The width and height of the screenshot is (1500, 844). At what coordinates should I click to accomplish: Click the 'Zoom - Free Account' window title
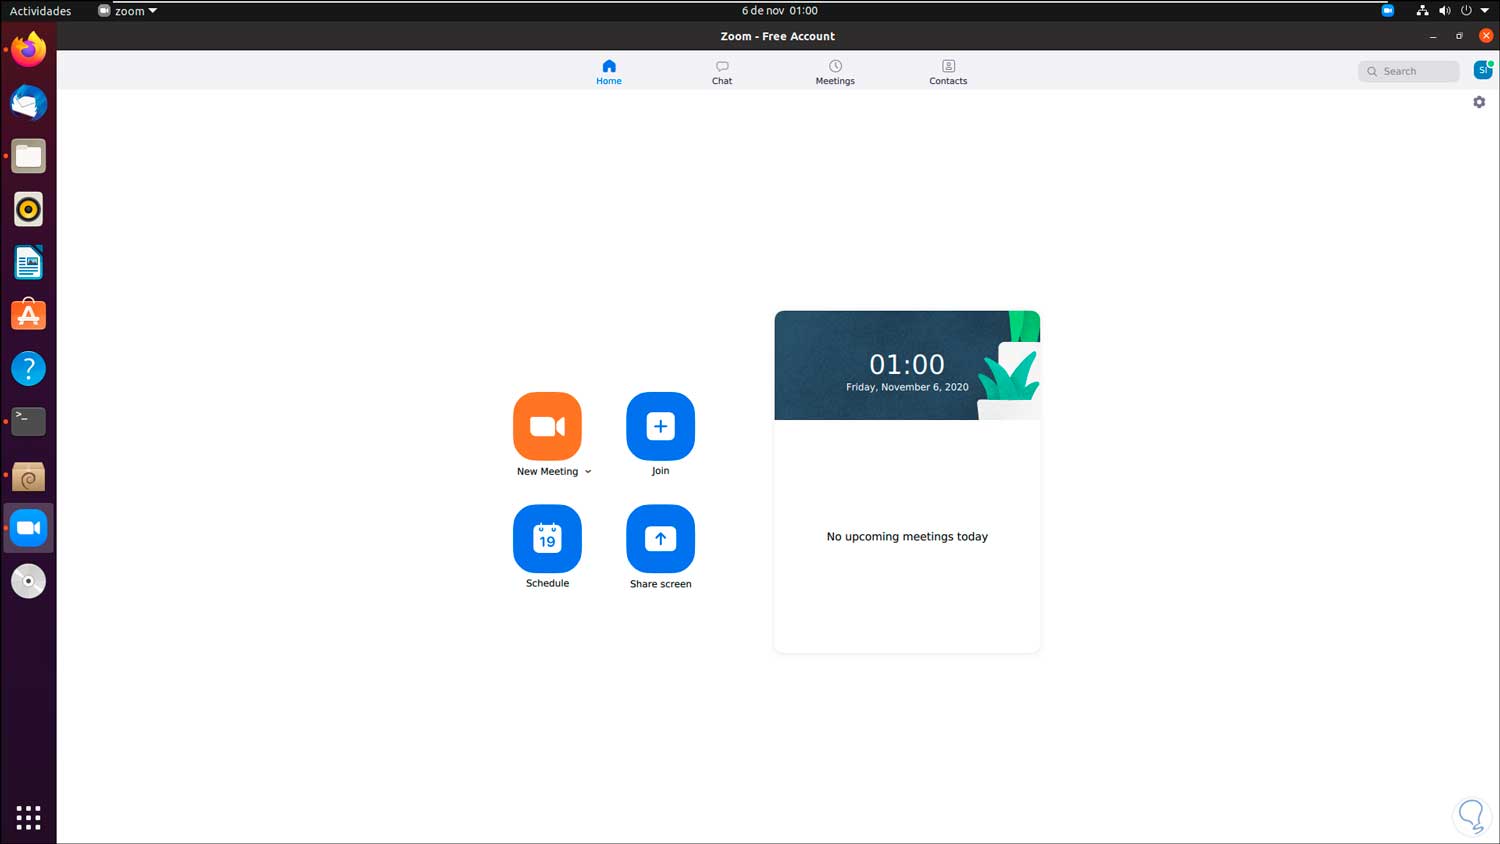pyautogui.click(x=777, y=36)
